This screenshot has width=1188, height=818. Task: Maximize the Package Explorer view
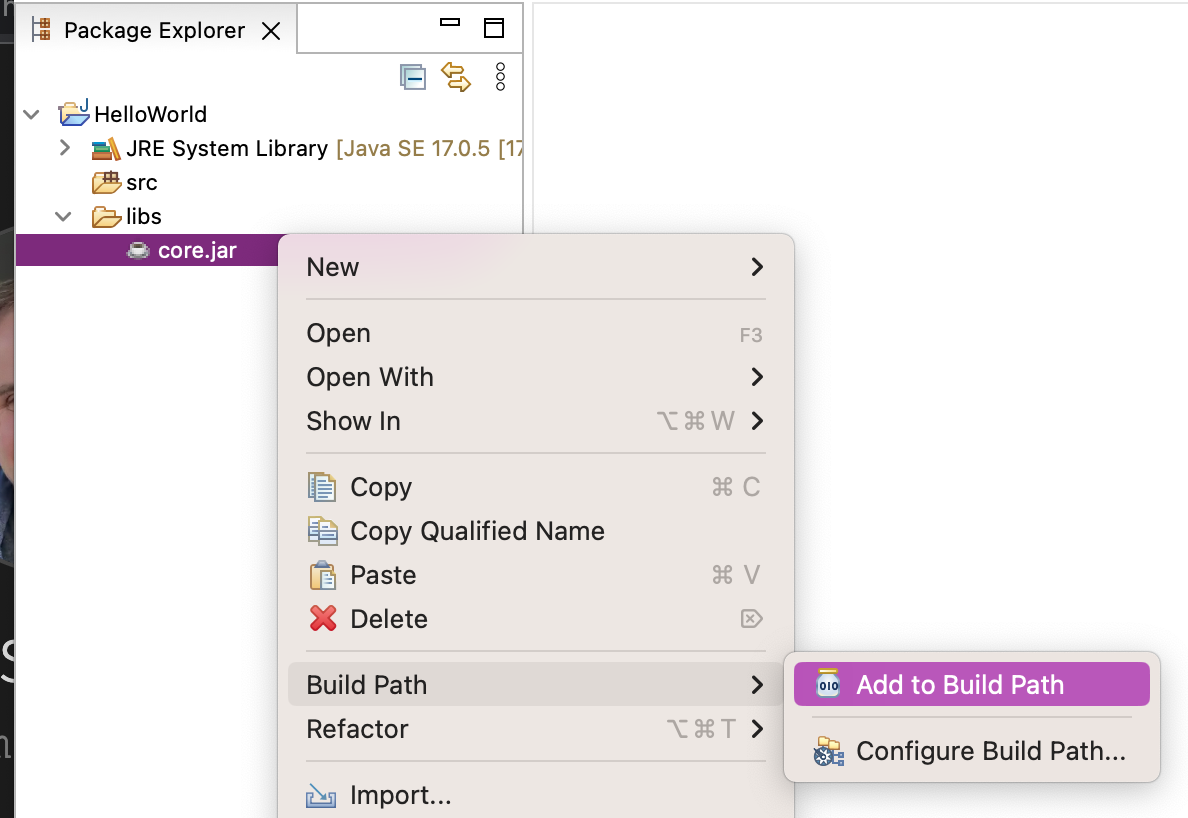point(493,27)
